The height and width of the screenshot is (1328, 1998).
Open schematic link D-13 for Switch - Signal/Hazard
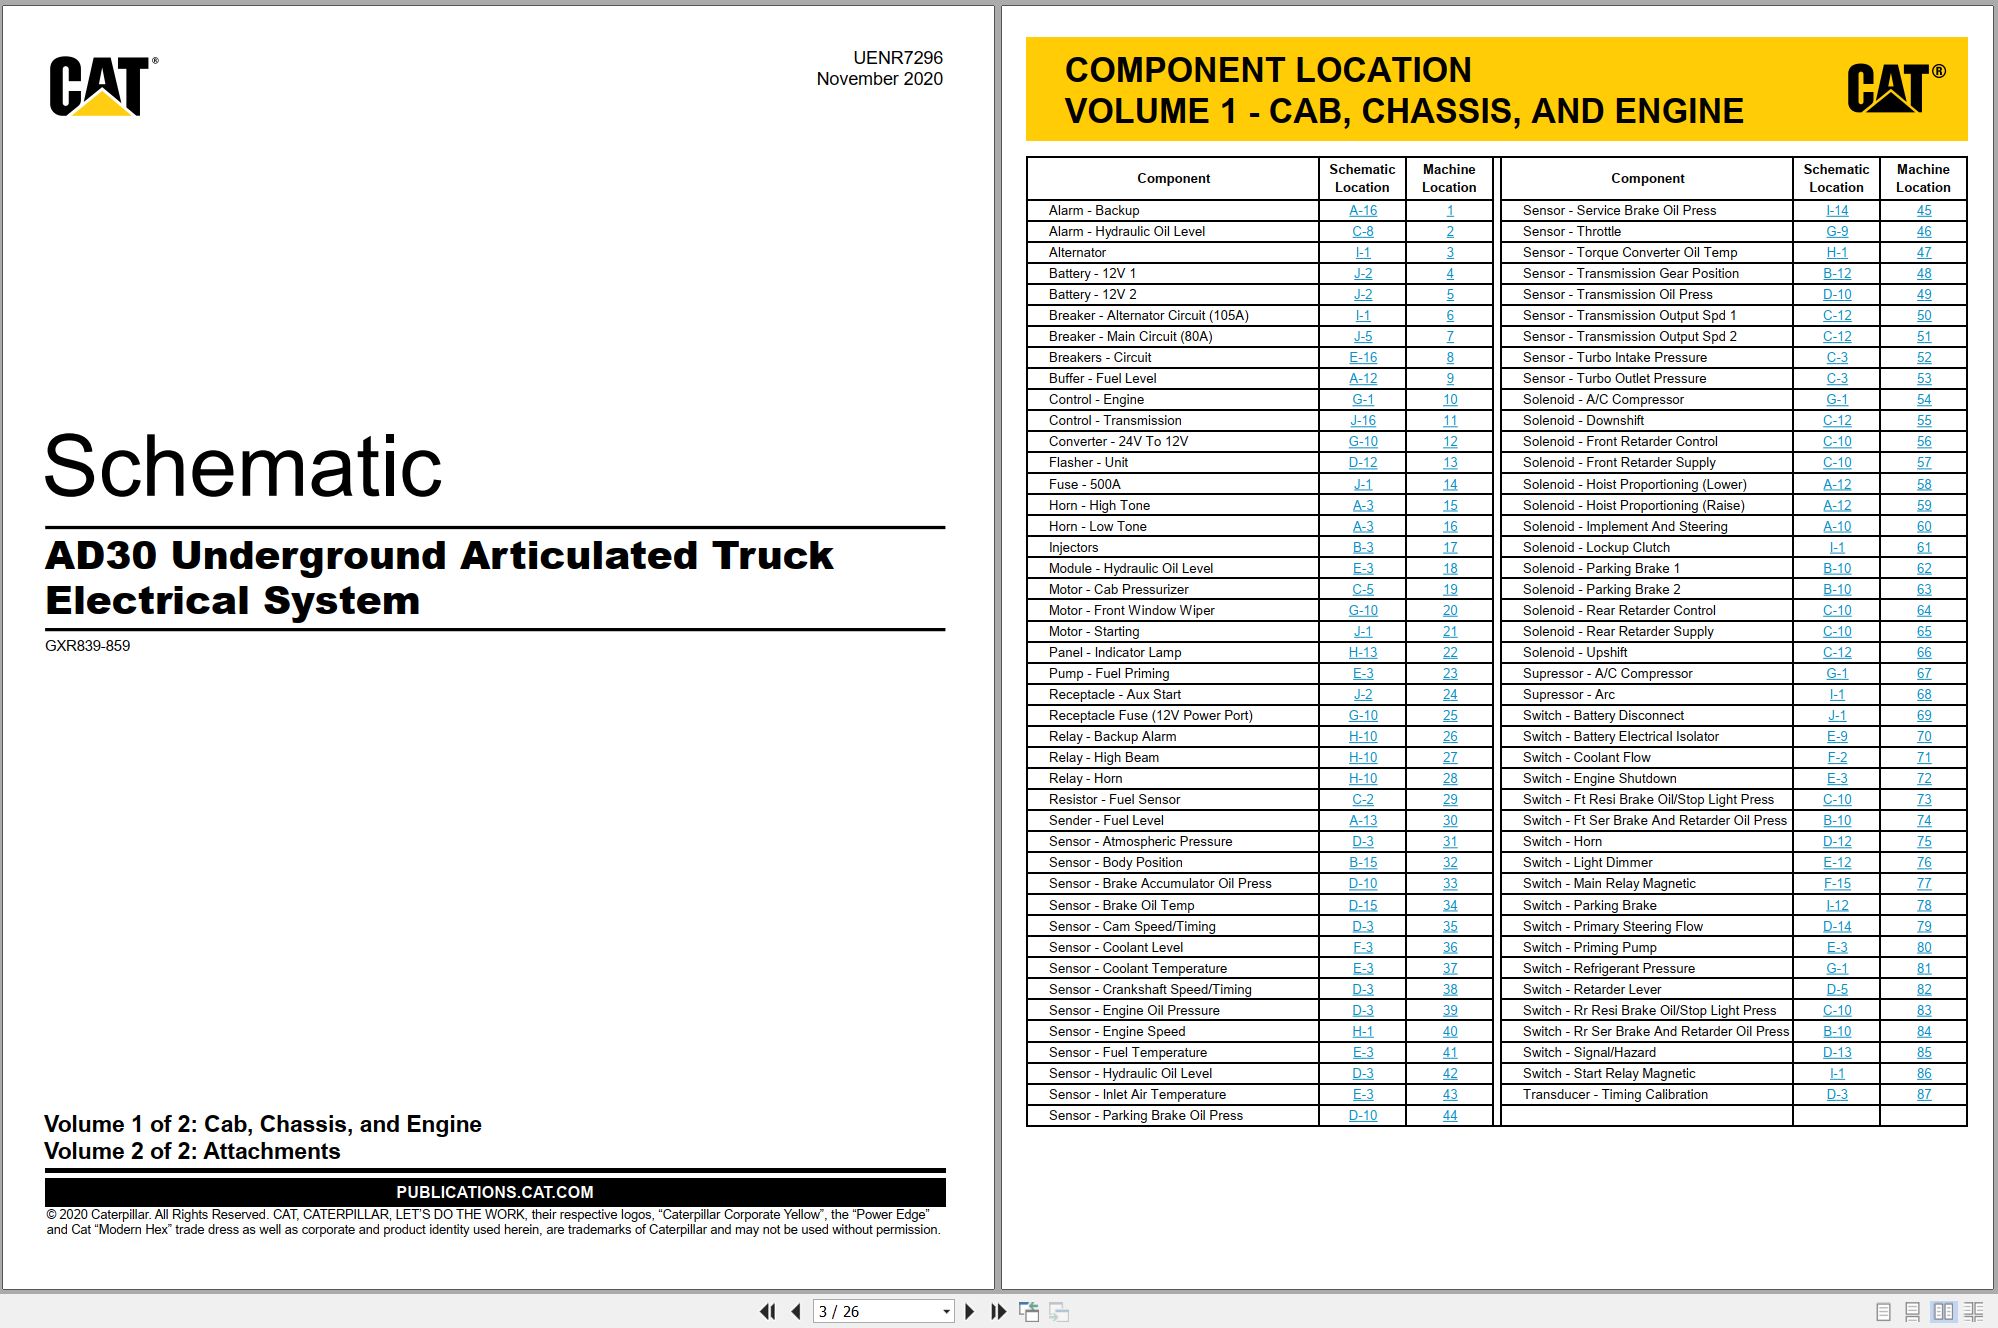(x=1837, y=1052)
